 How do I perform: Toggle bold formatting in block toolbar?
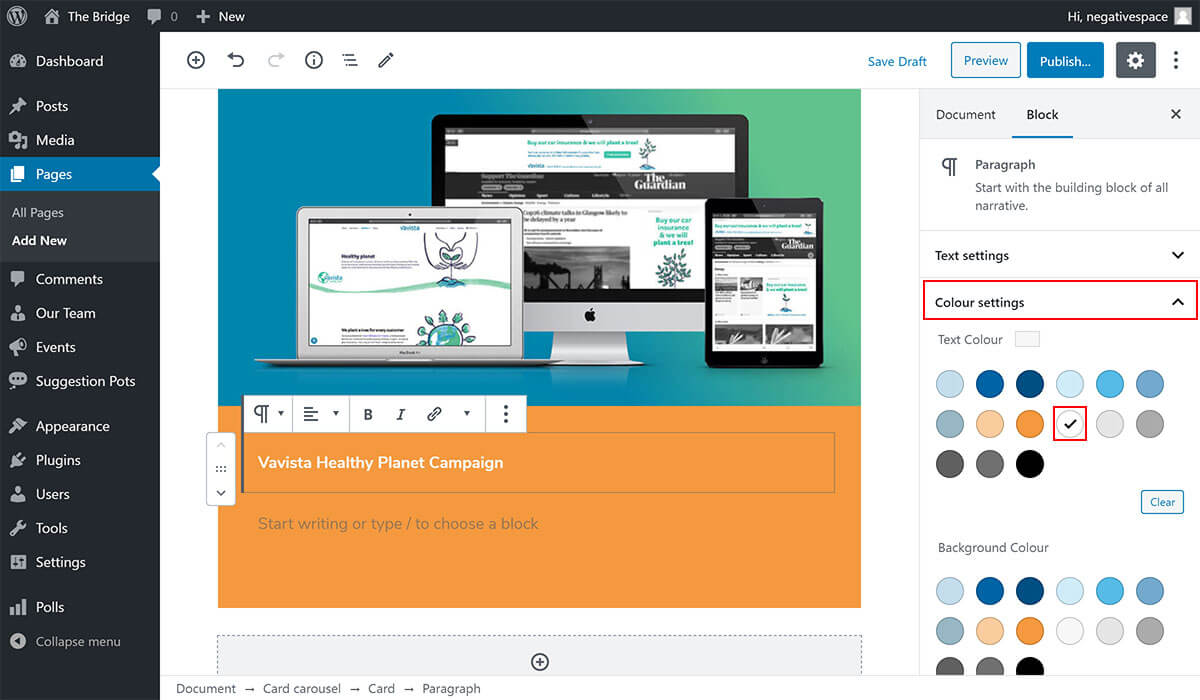(368, 414)
